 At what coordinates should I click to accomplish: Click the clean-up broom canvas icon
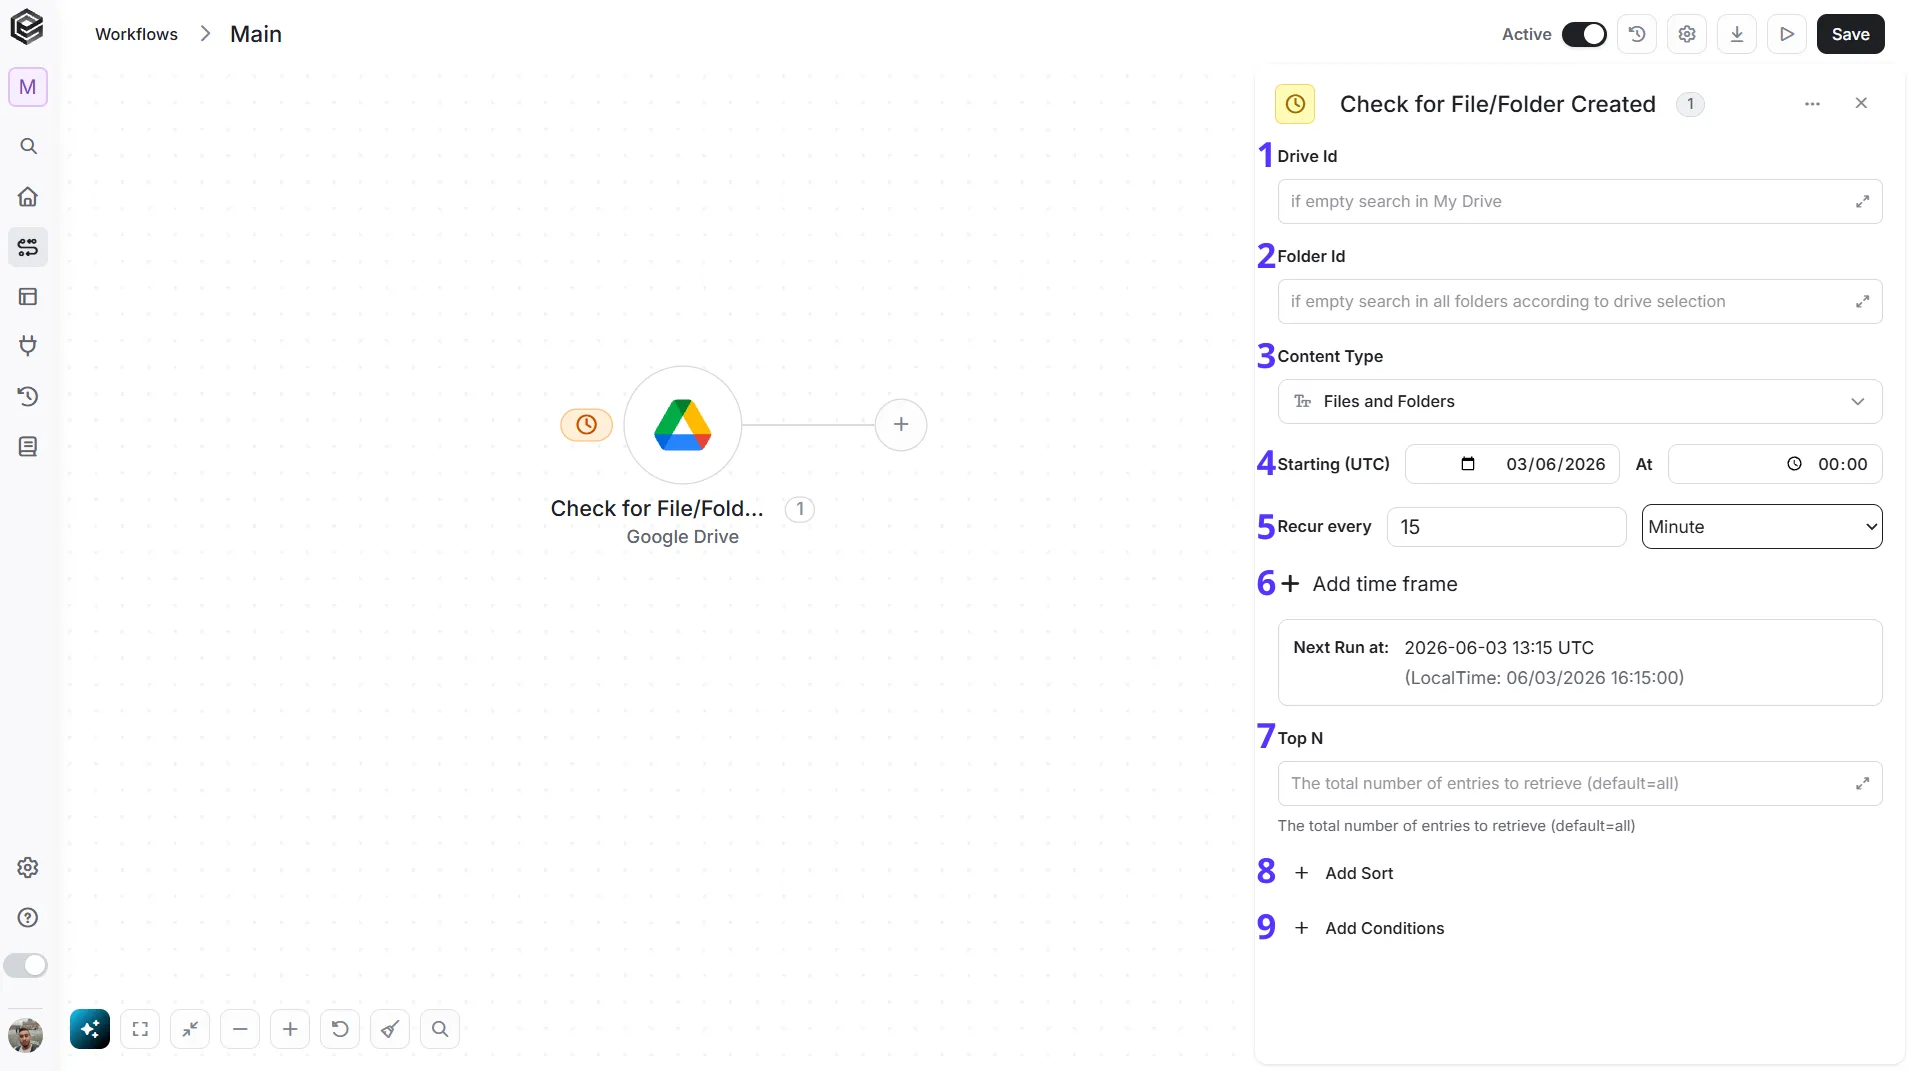390,1029
